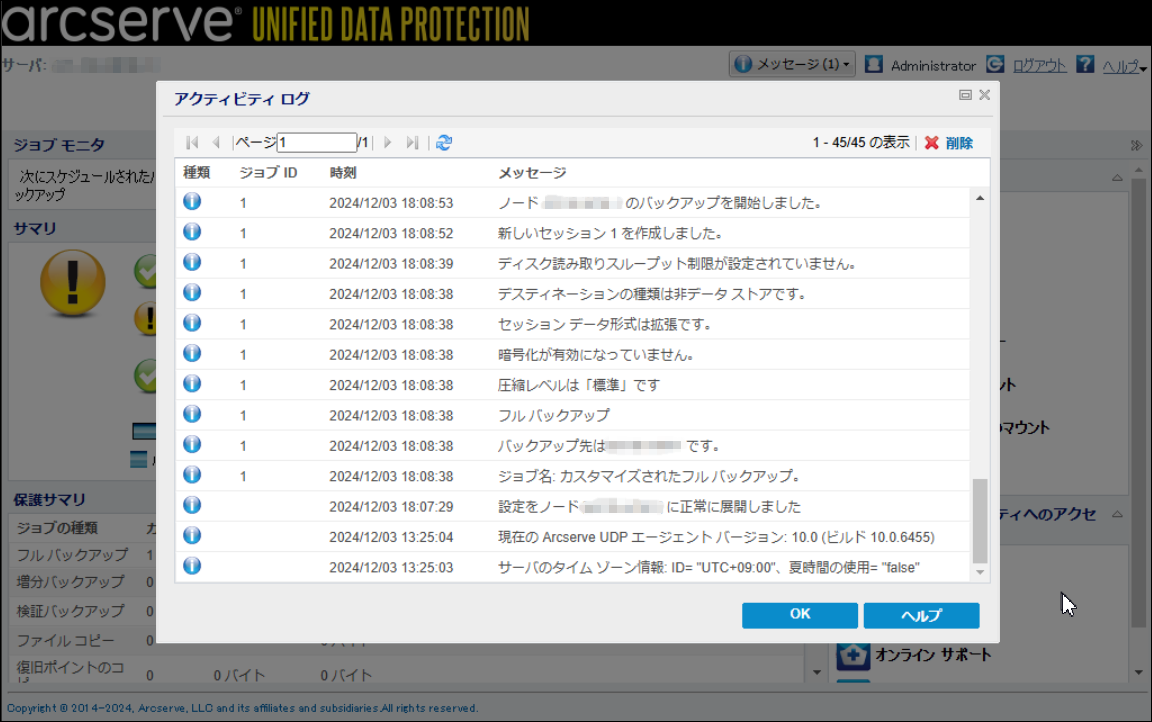Refresh the activity log list
1152x722 pixels.
[444, 142]
